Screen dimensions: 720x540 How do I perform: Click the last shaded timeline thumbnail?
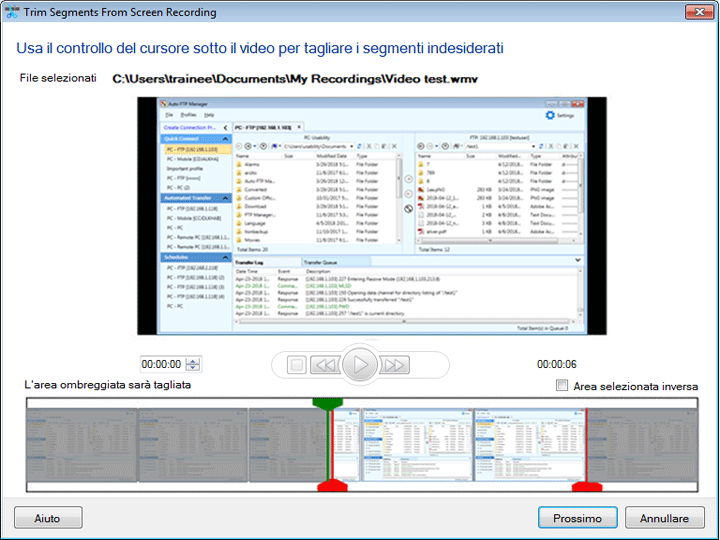pyautogui.click(x=640, y=444)
